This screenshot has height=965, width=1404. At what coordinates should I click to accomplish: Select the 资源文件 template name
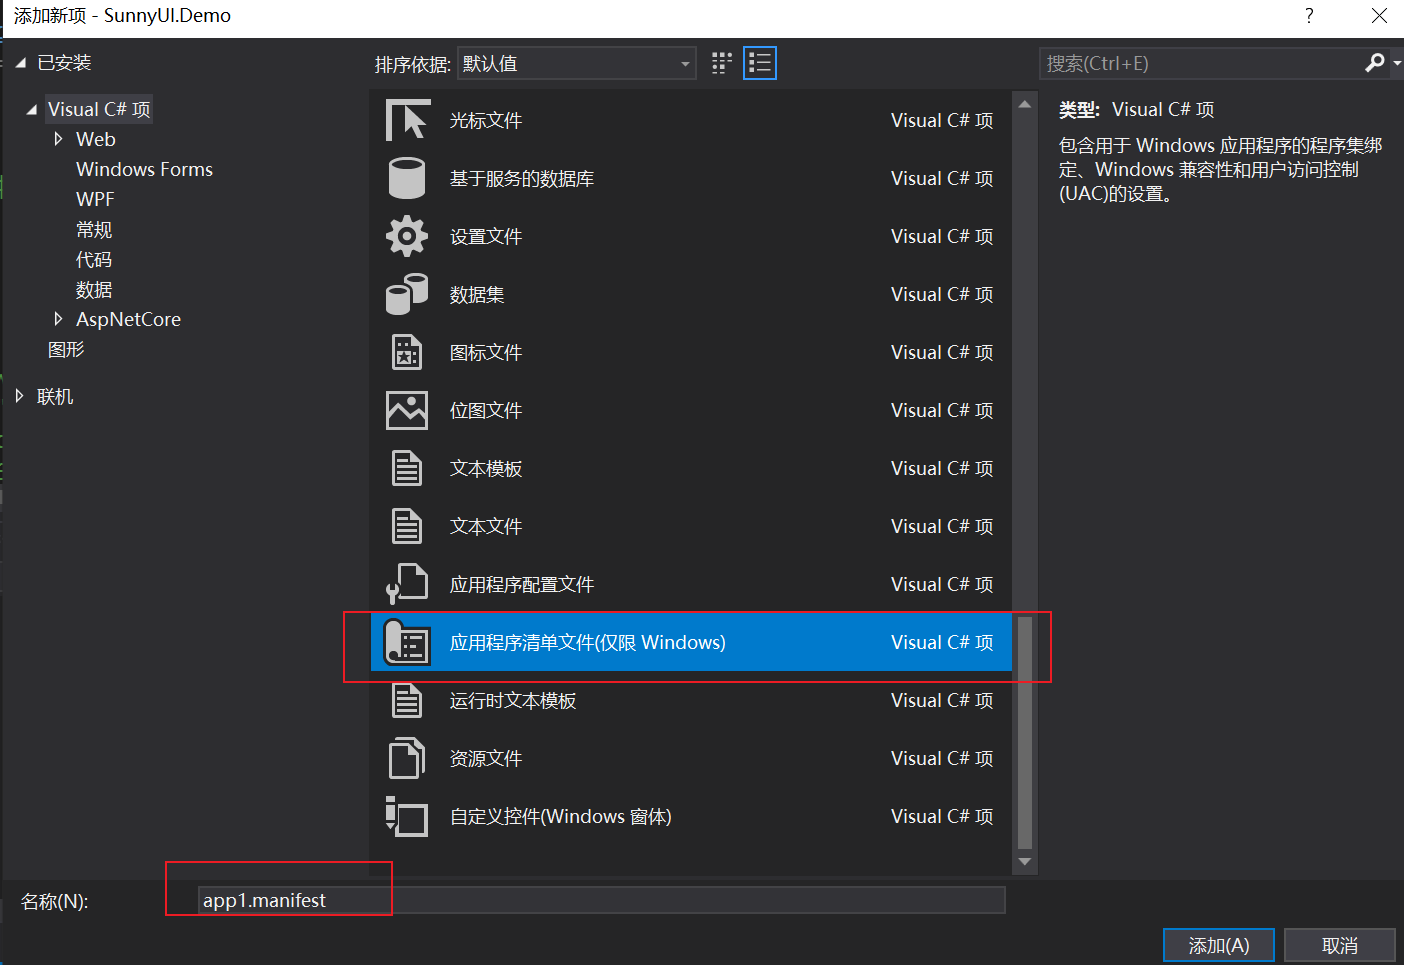click(486, 758)
